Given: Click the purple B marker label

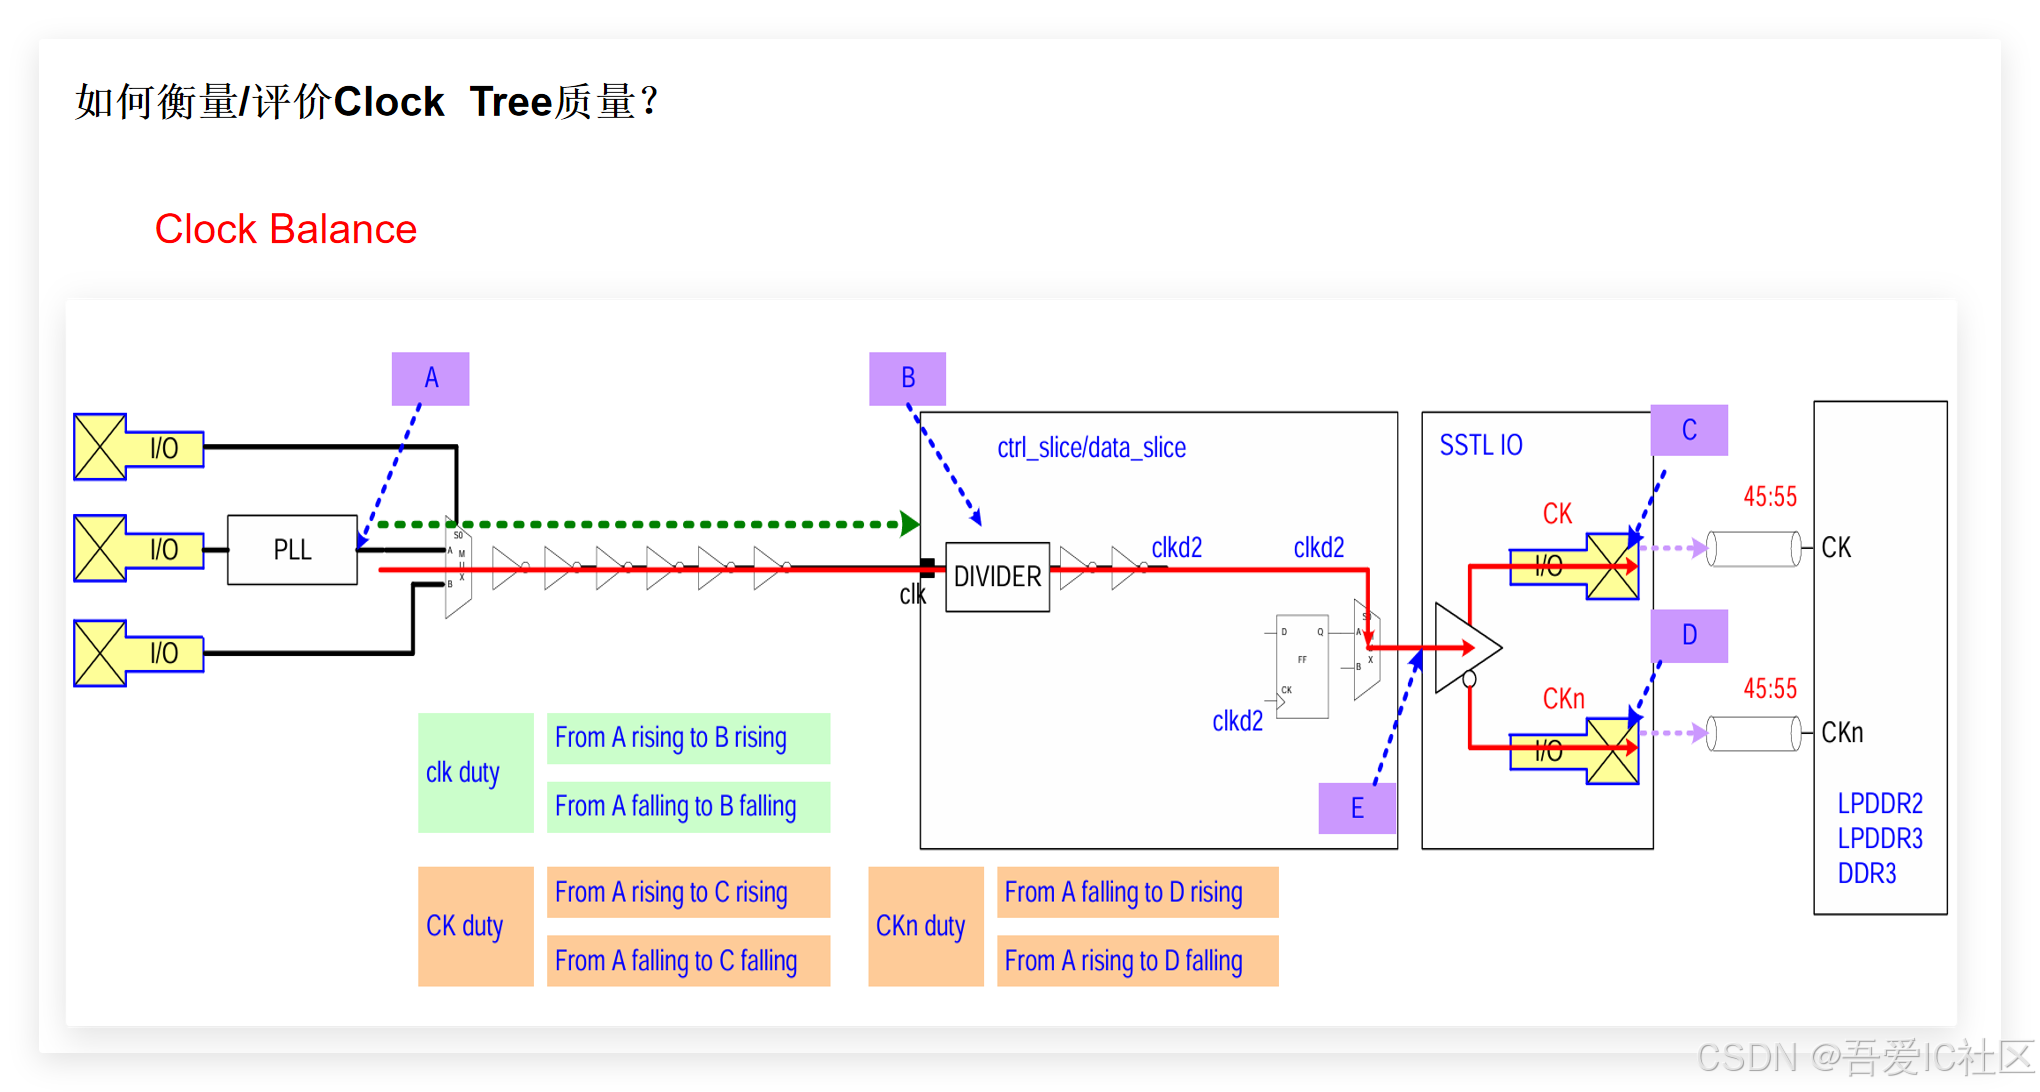Looking at the screenshot, I should pos(907,378).
